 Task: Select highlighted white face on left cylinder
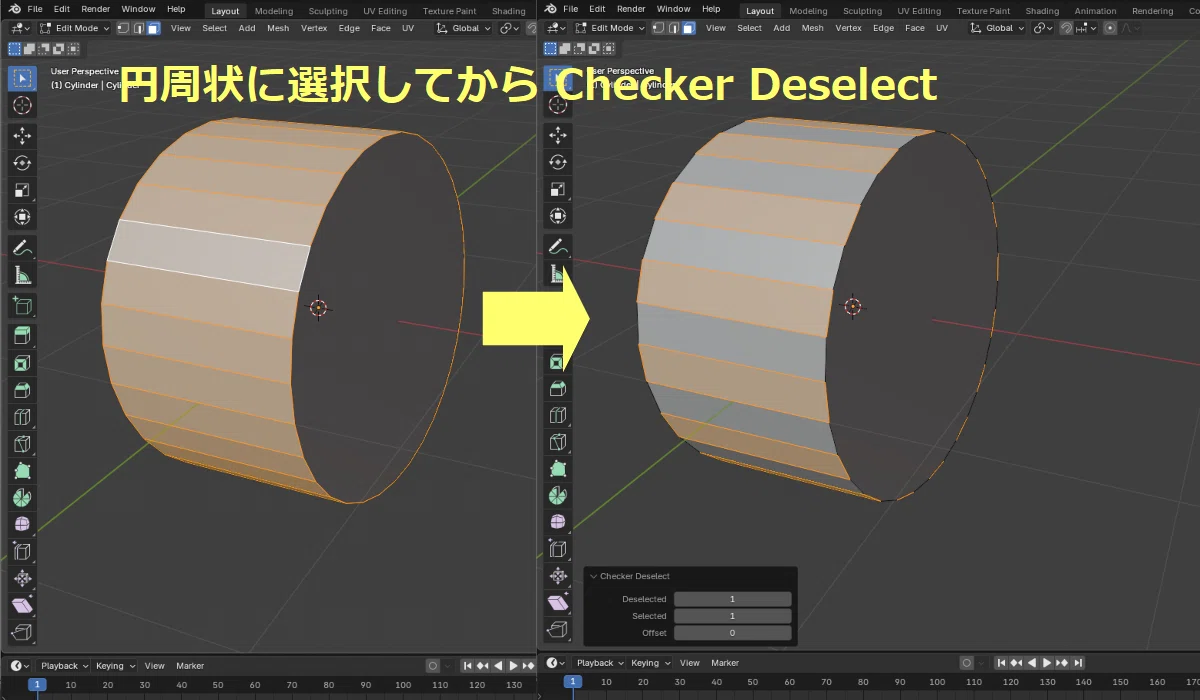pyautogui.click(x=208, y=254)
